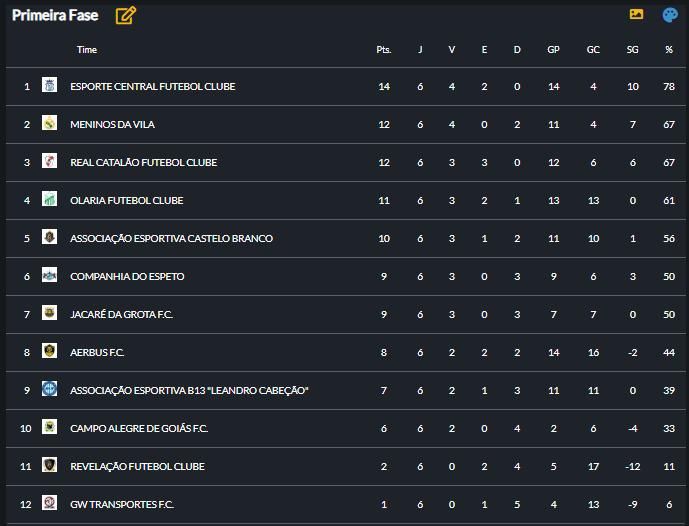Click the Time column header

pos(87,49)
